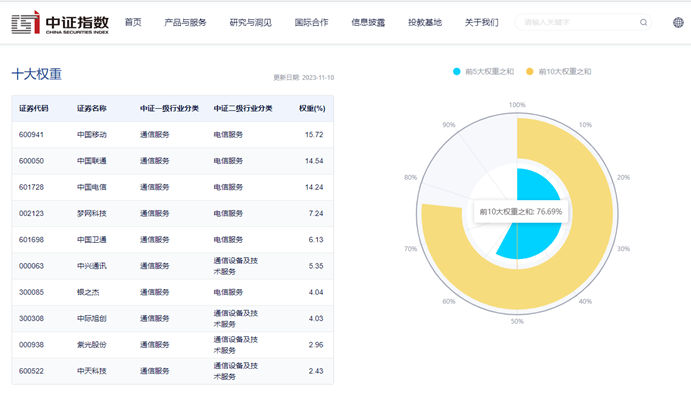Select the 中兴通讯 name cell
The width and height of the screenshot is (691, 394).
[x=92, y=266]
